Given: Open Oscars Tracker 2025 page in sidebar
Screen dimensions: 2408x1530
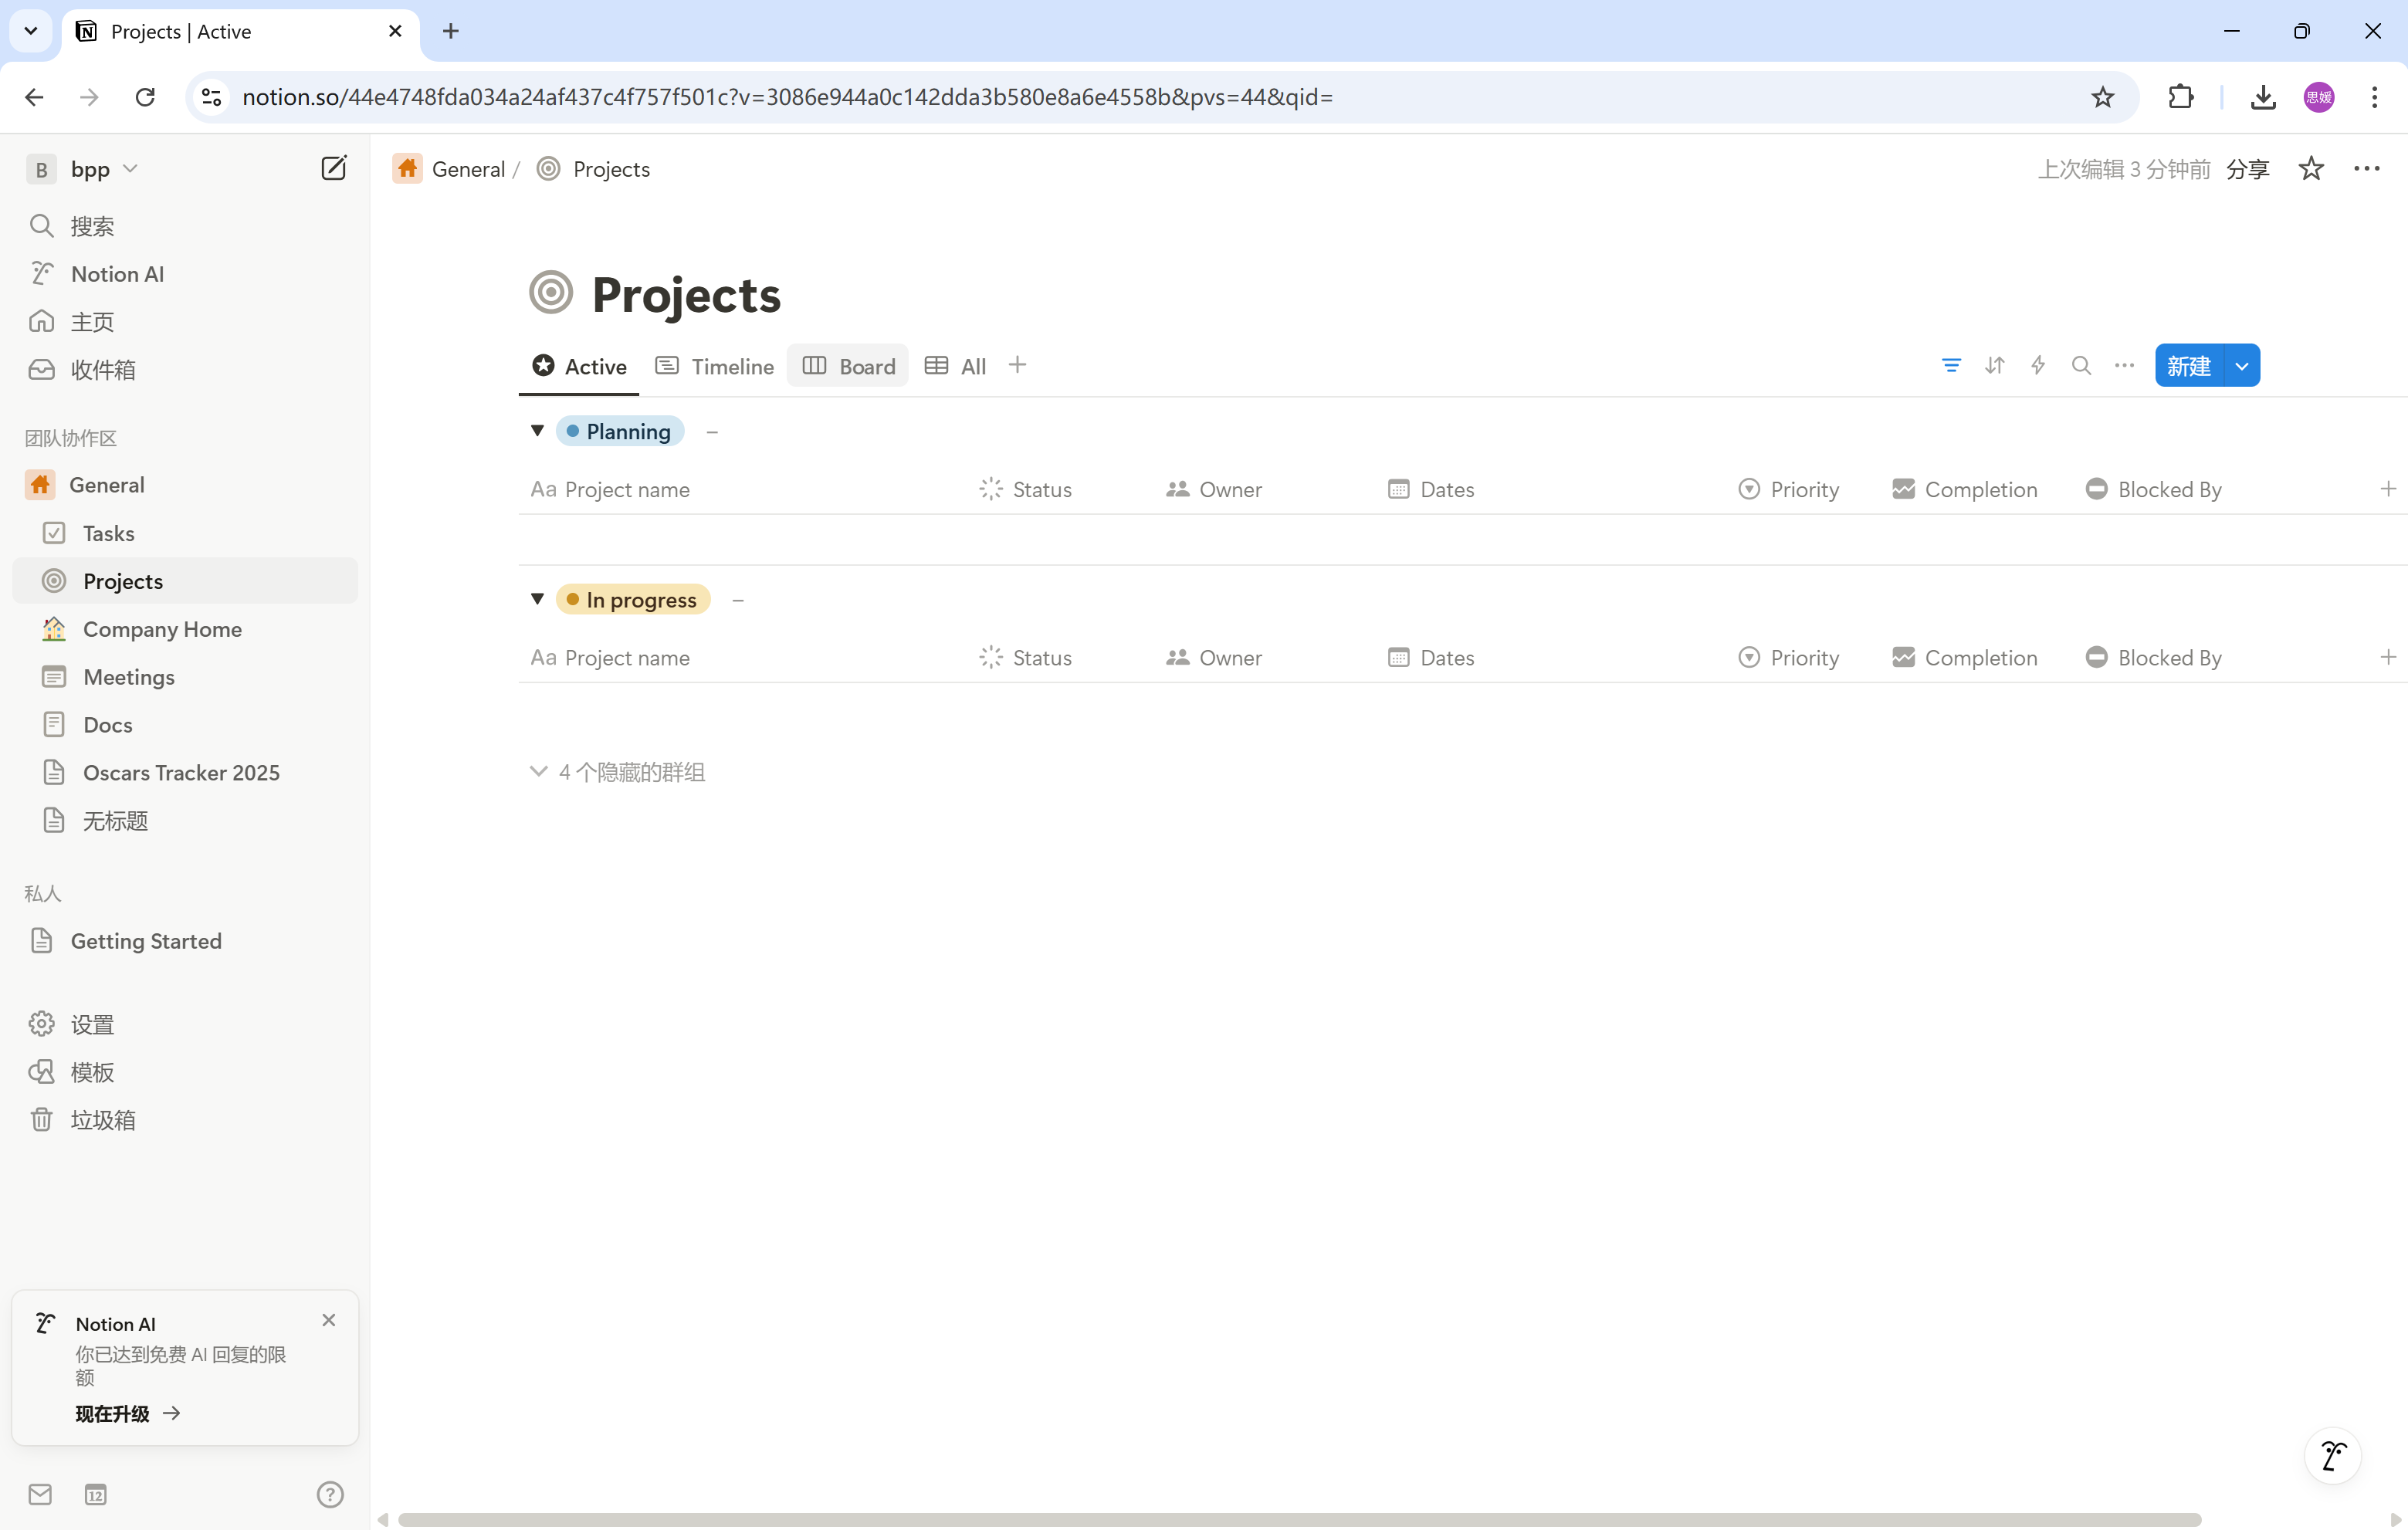Looking at the screenshot, I should (181, 772).
